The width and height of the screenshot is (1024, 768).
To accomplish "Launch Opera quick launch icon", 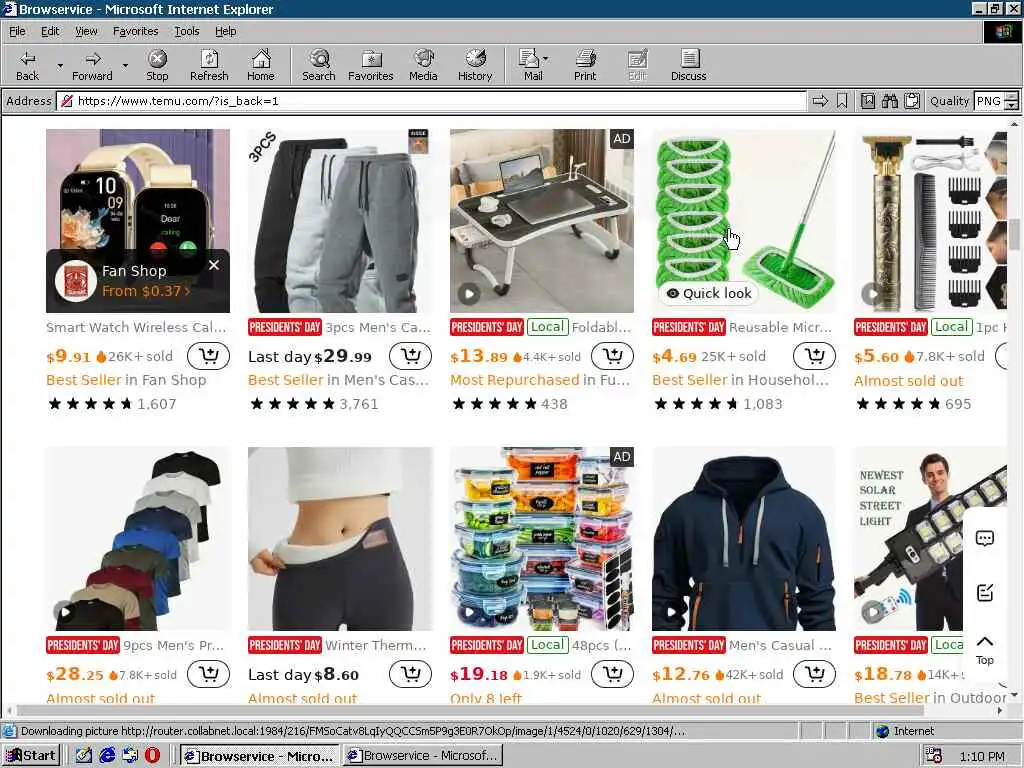I will (152, 756).
